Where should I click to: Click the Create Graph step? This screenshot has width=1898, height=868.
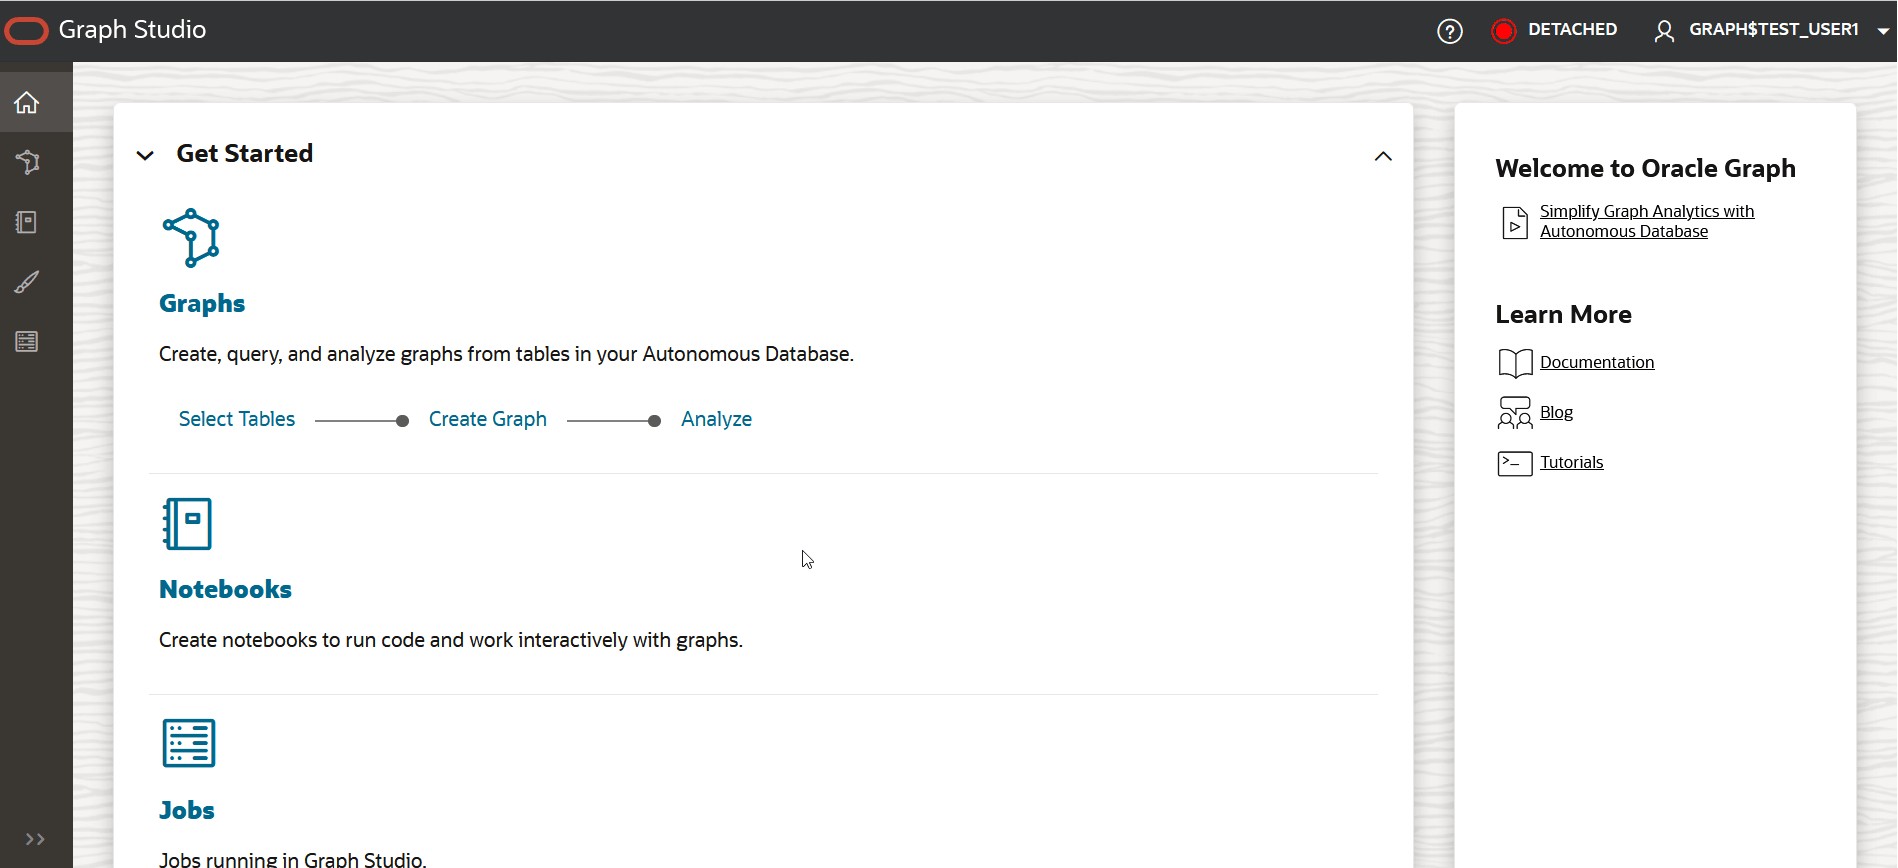point(488,419)
